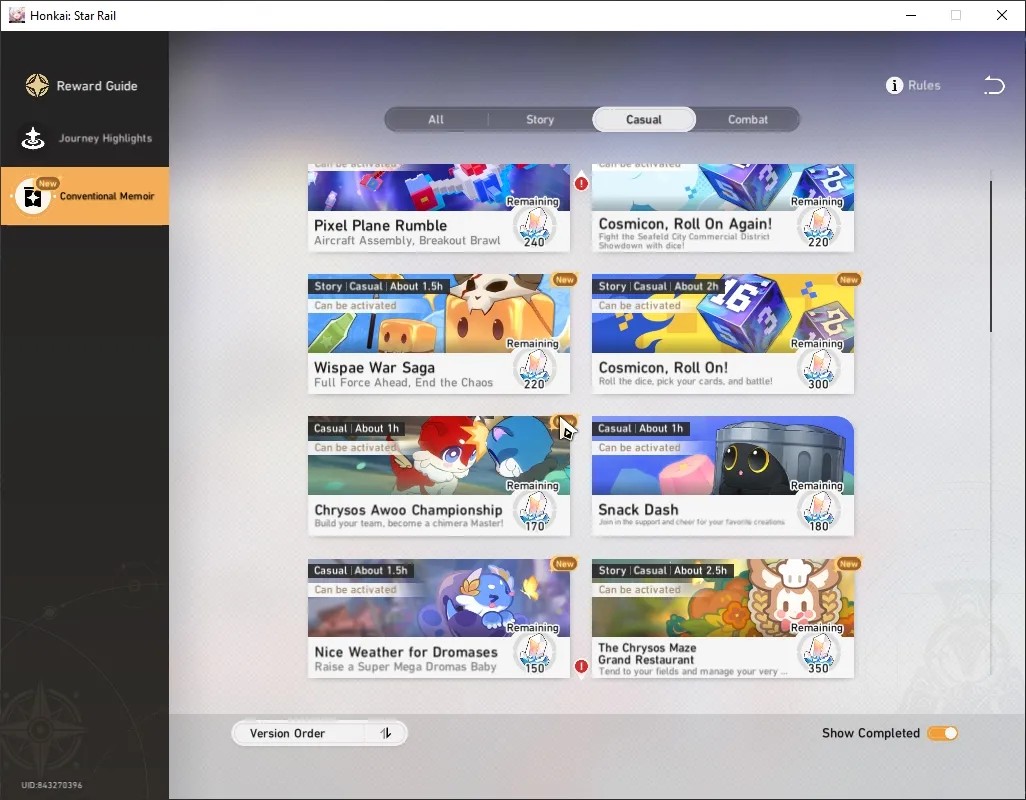Toggle the Show Completed switch

click(x=942, y=733)
